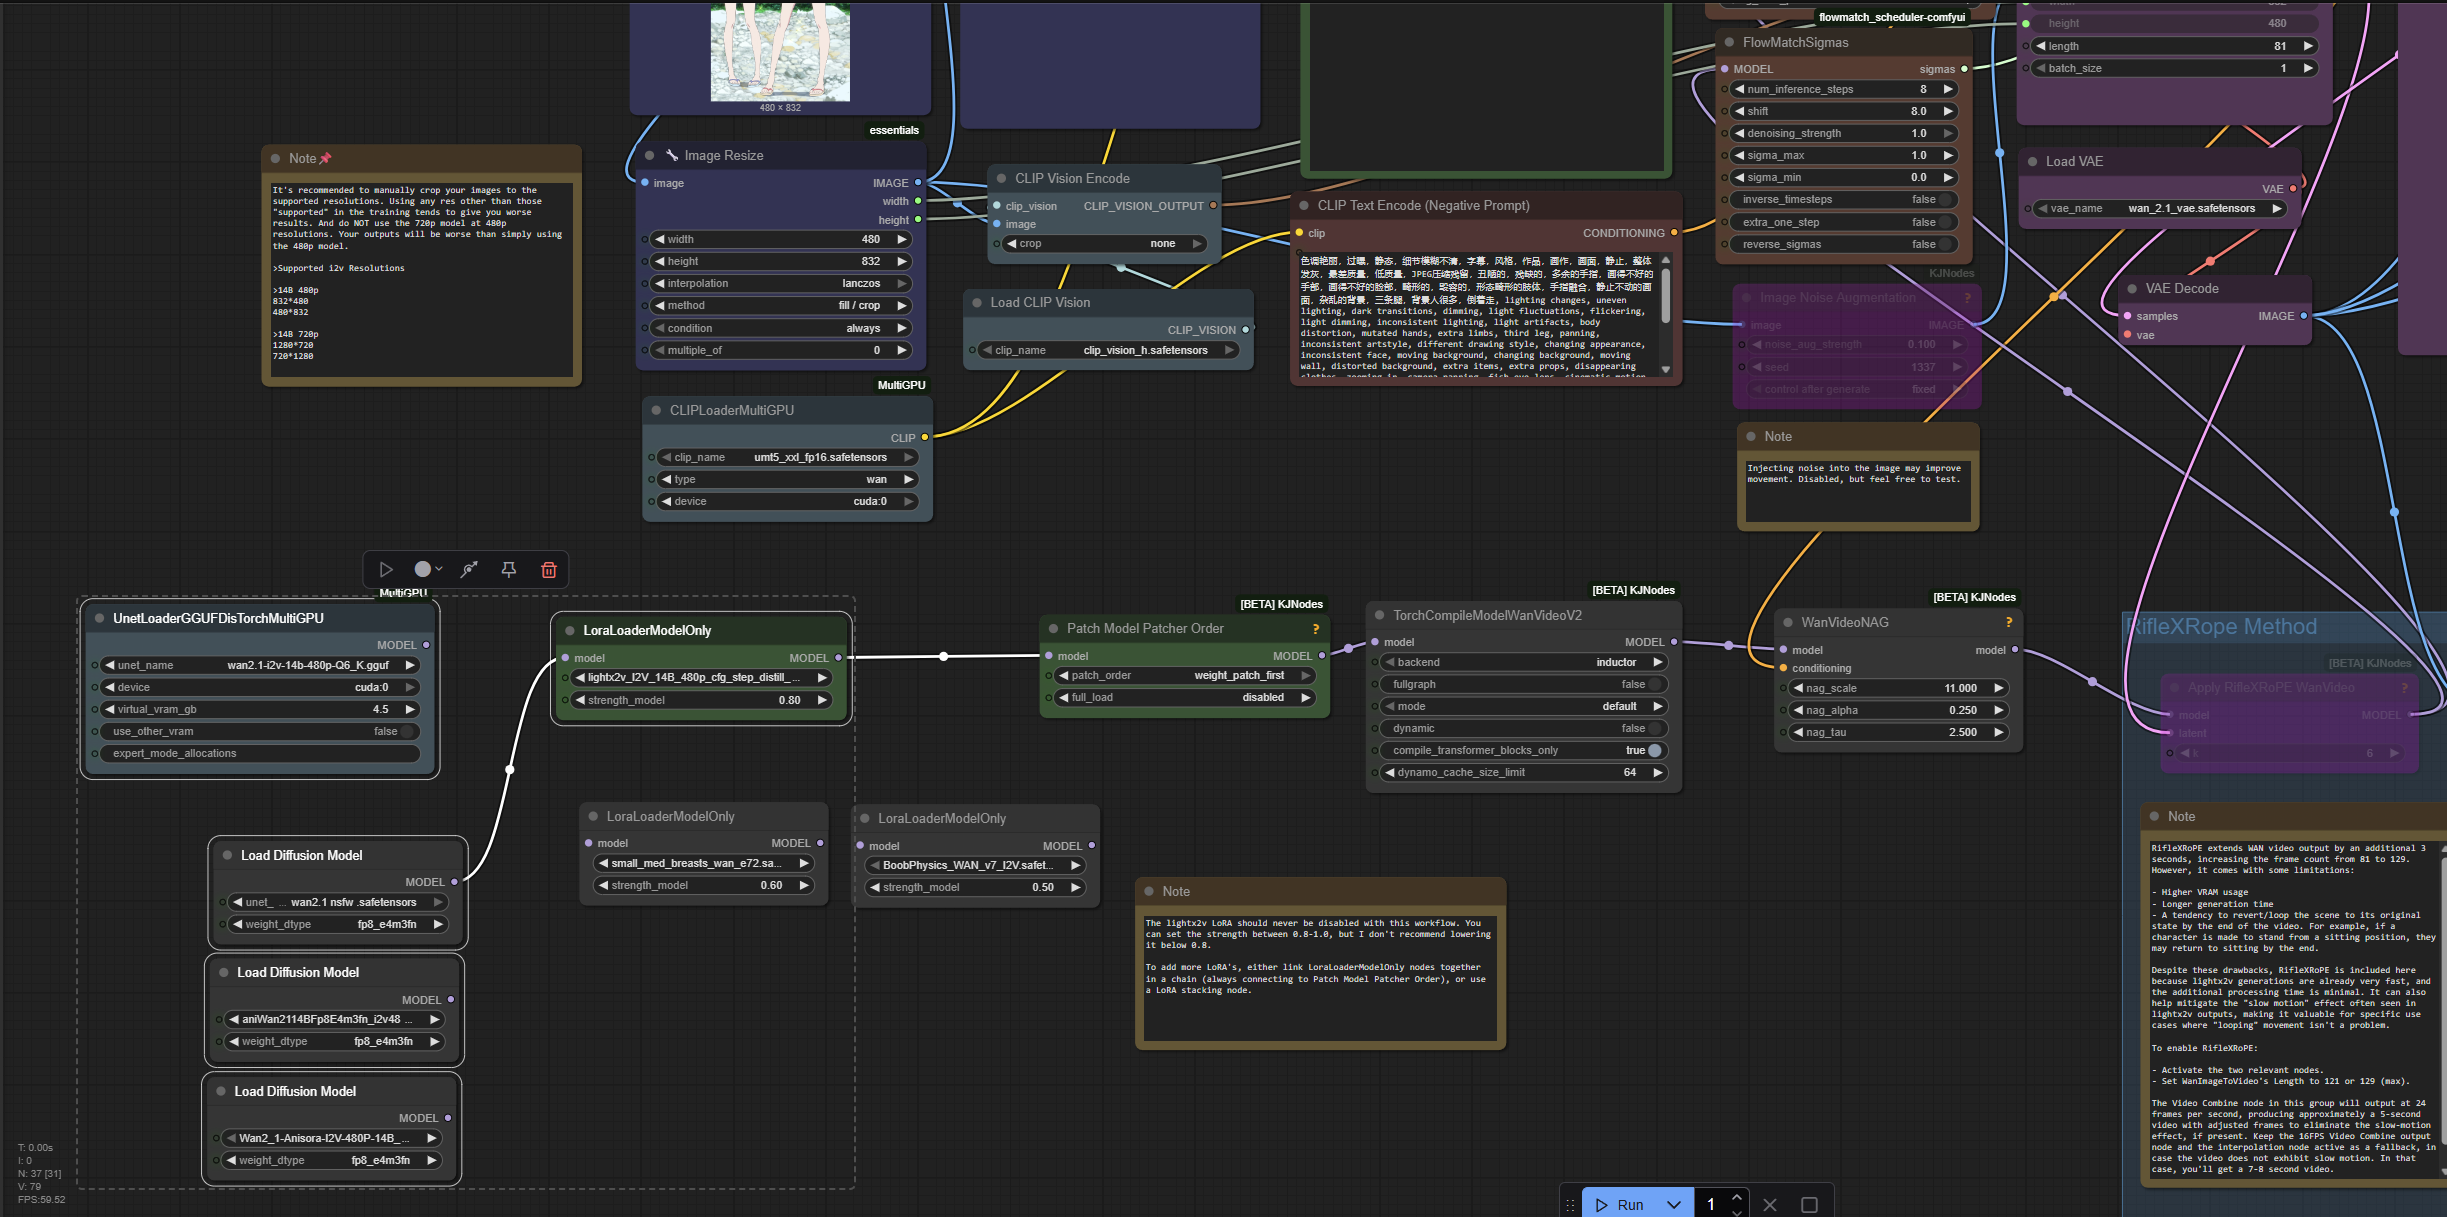Toggle use_other_vram in UnetLoader node
Screen dimensions: 2447x1217
pos(260,732)
